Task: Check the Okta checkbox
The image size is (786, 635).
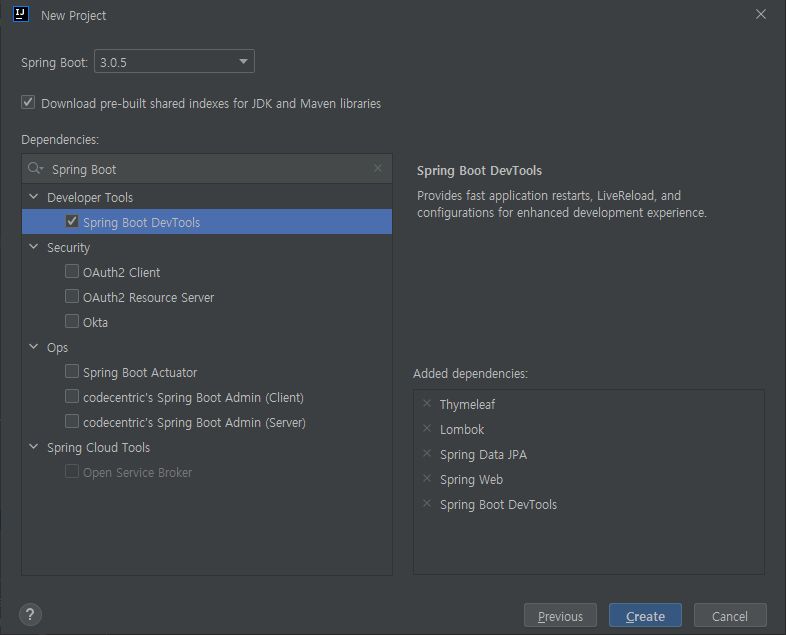Action: pyautogui.click(x=72, y=321)
